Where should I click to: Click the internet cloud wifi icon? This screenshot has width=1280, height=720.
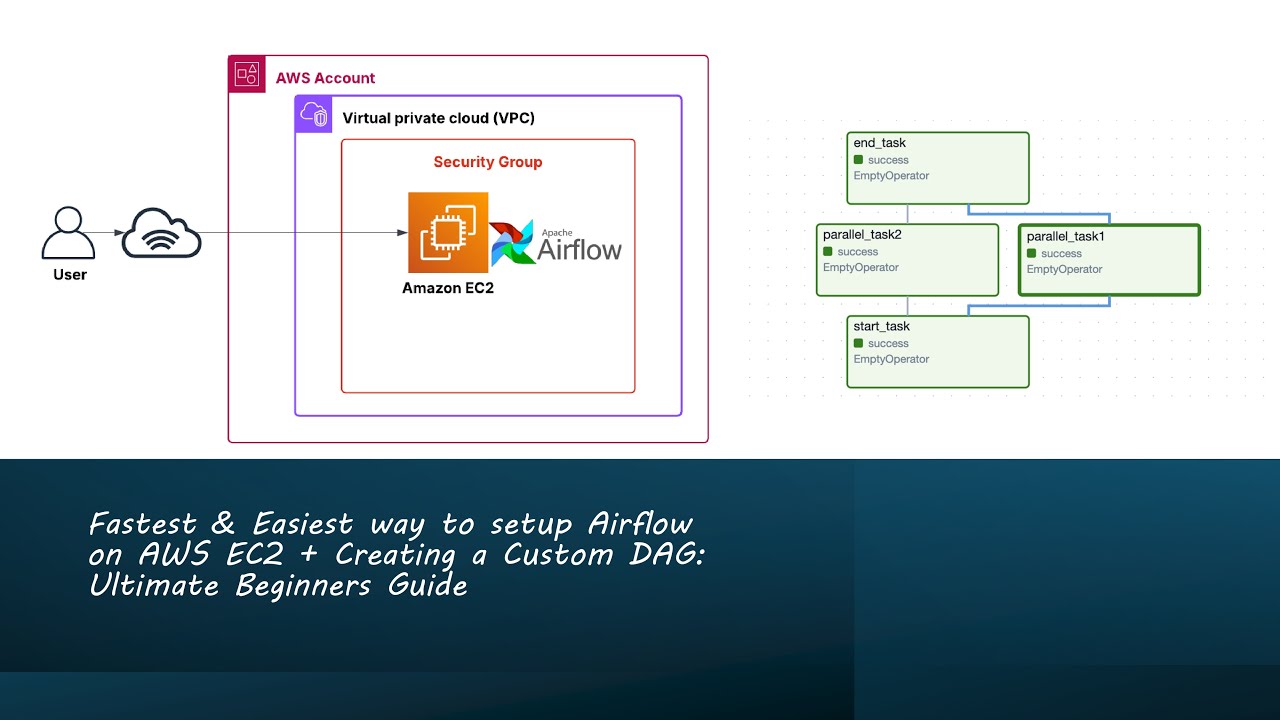162,234
